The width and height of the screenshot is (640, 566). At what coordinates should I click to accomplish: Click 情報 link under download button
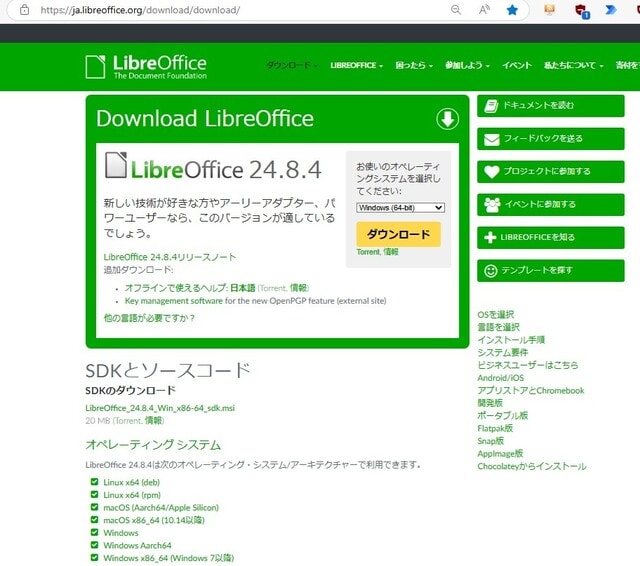391,252
